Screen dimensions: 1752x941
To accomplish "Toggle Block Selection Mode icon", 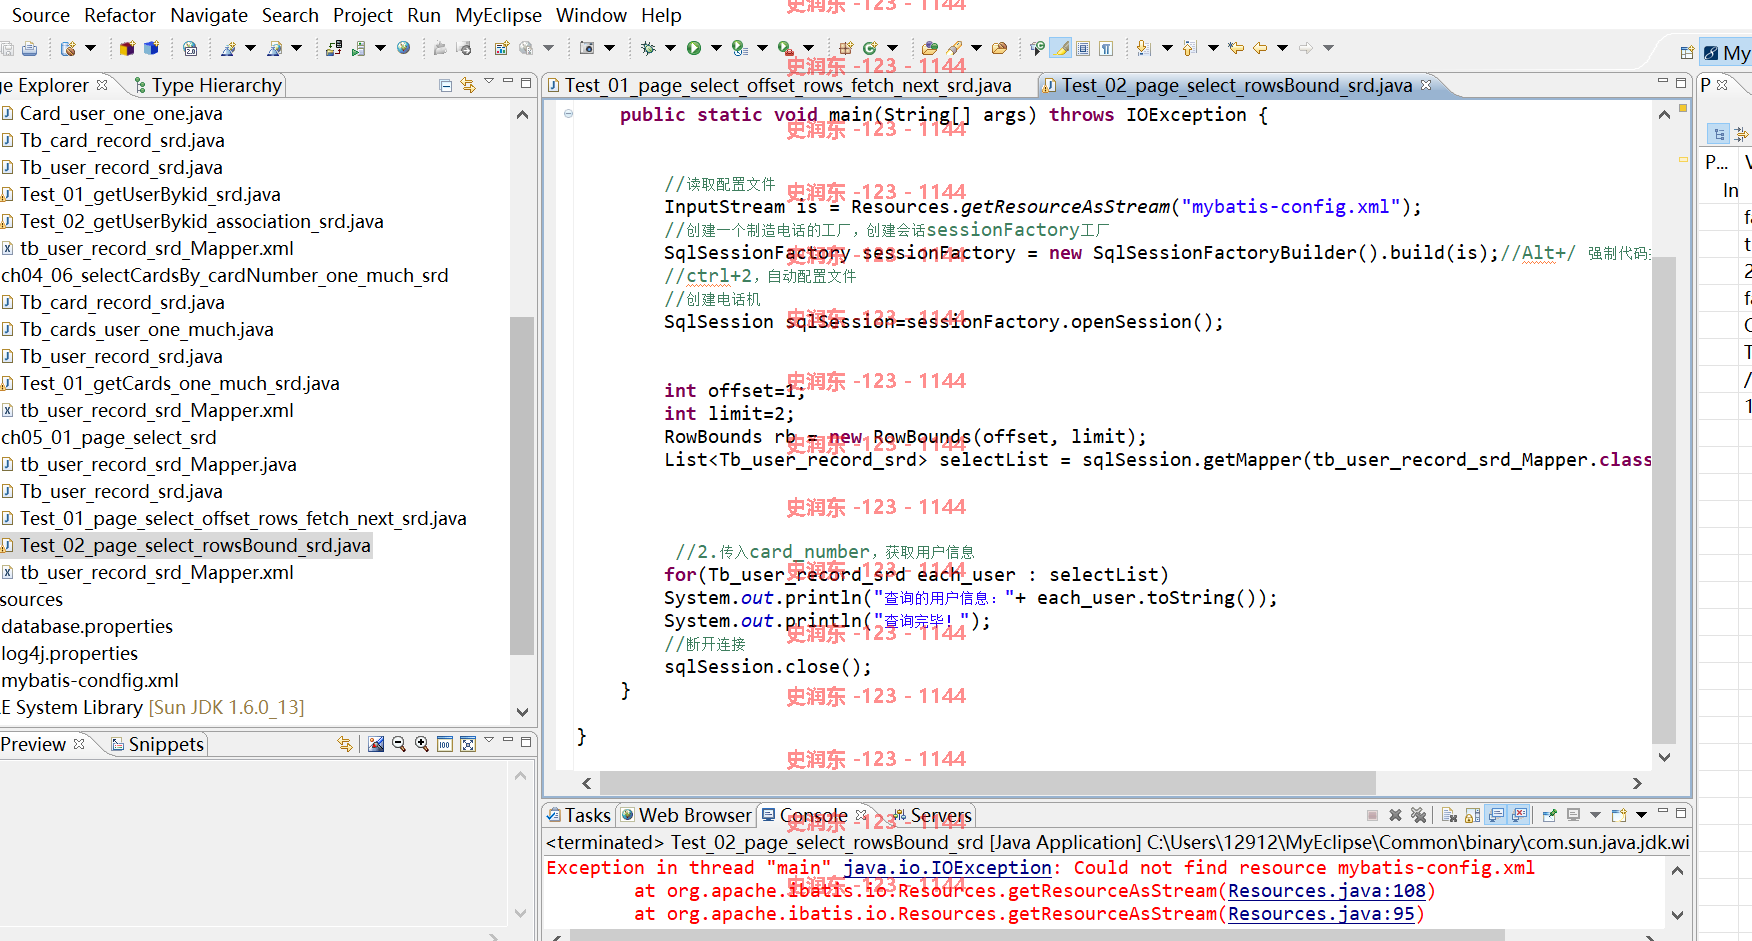I will (x=1083, y=48).
